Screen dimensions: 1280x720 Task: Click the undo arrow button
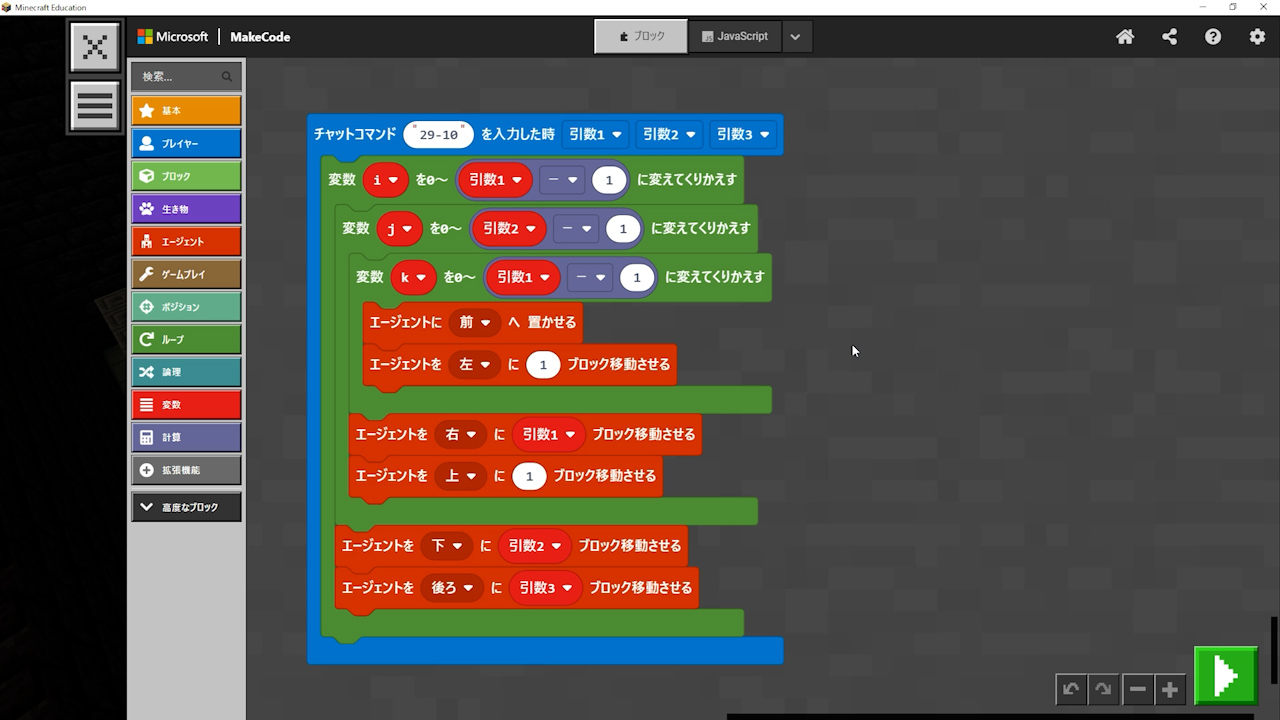pos(1071,689)
